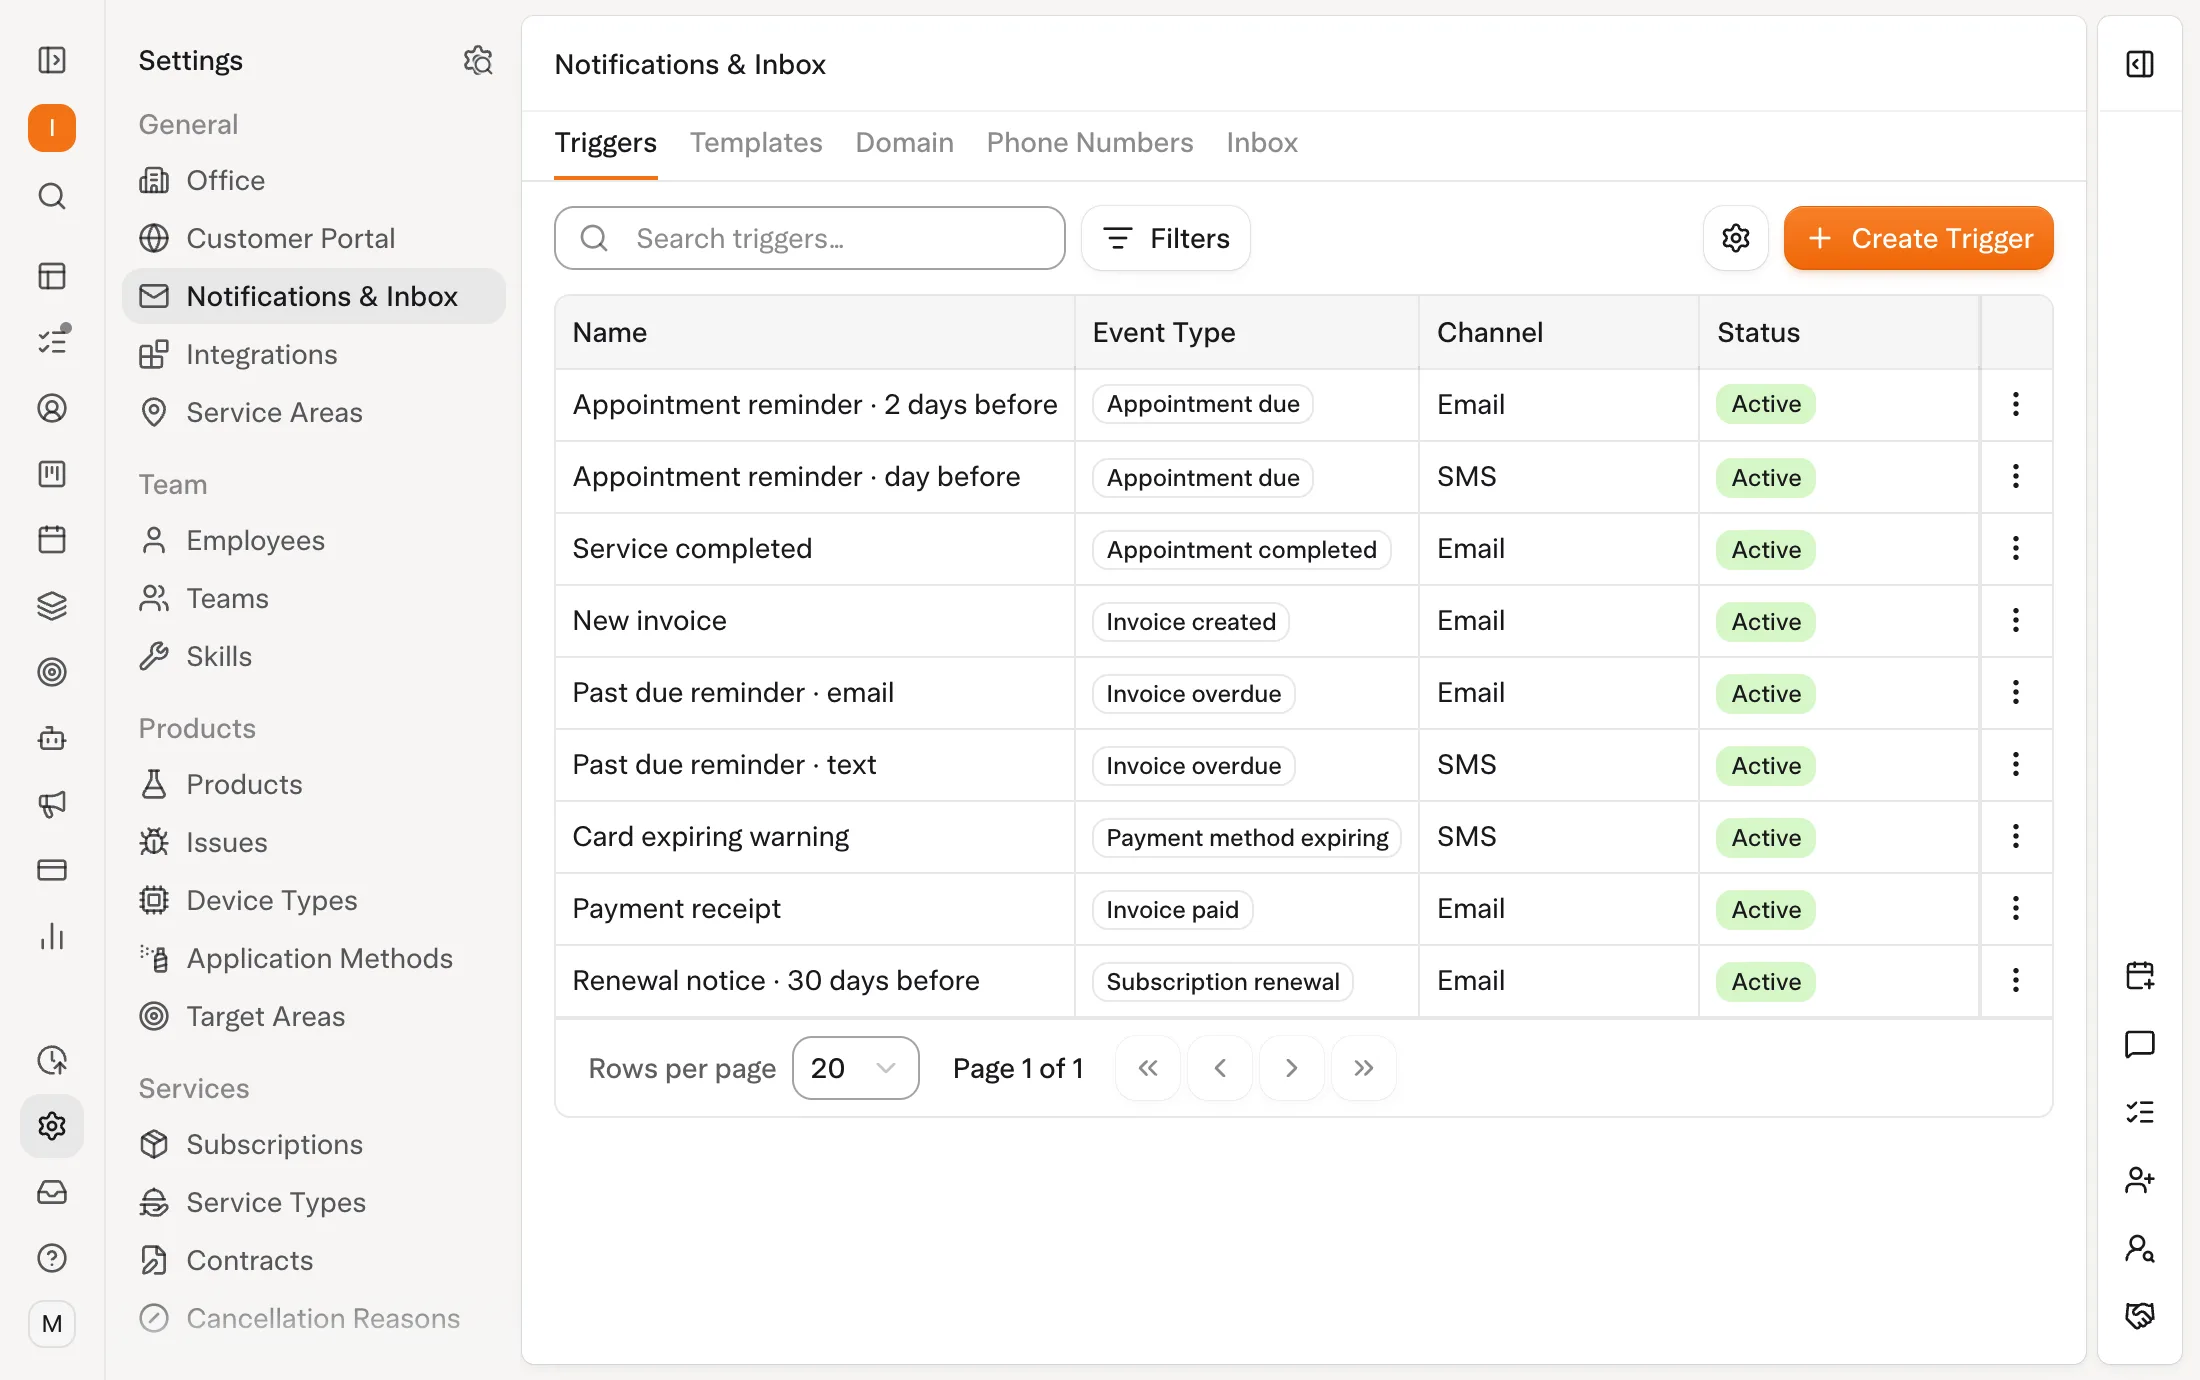Open the megaphone marketing icon

tap(52, 804)
